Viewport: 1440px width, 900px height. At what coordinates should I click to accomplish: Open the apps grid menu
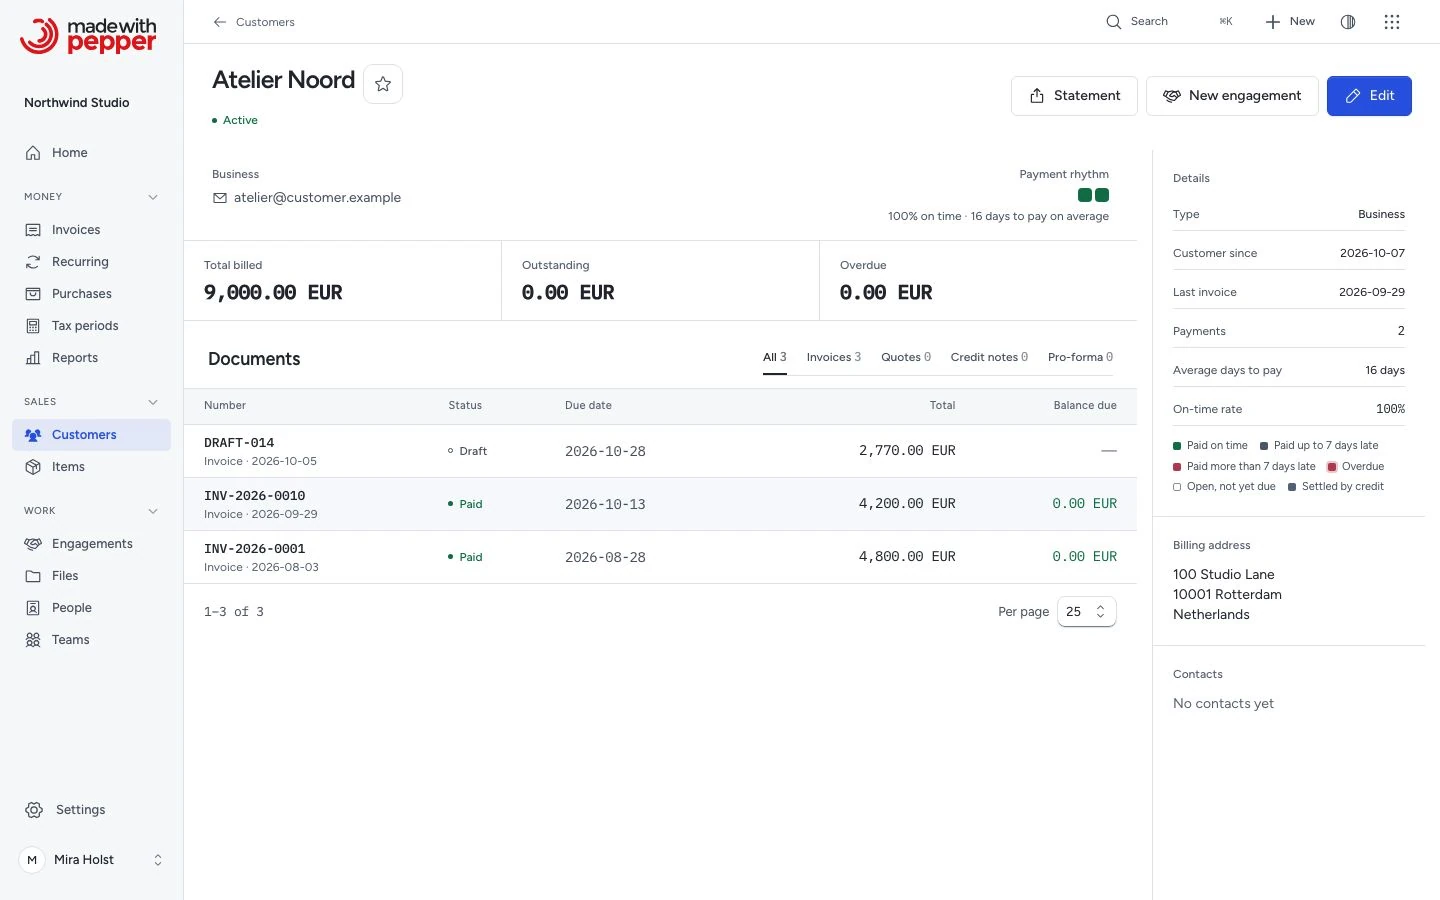click(1392, 22)
